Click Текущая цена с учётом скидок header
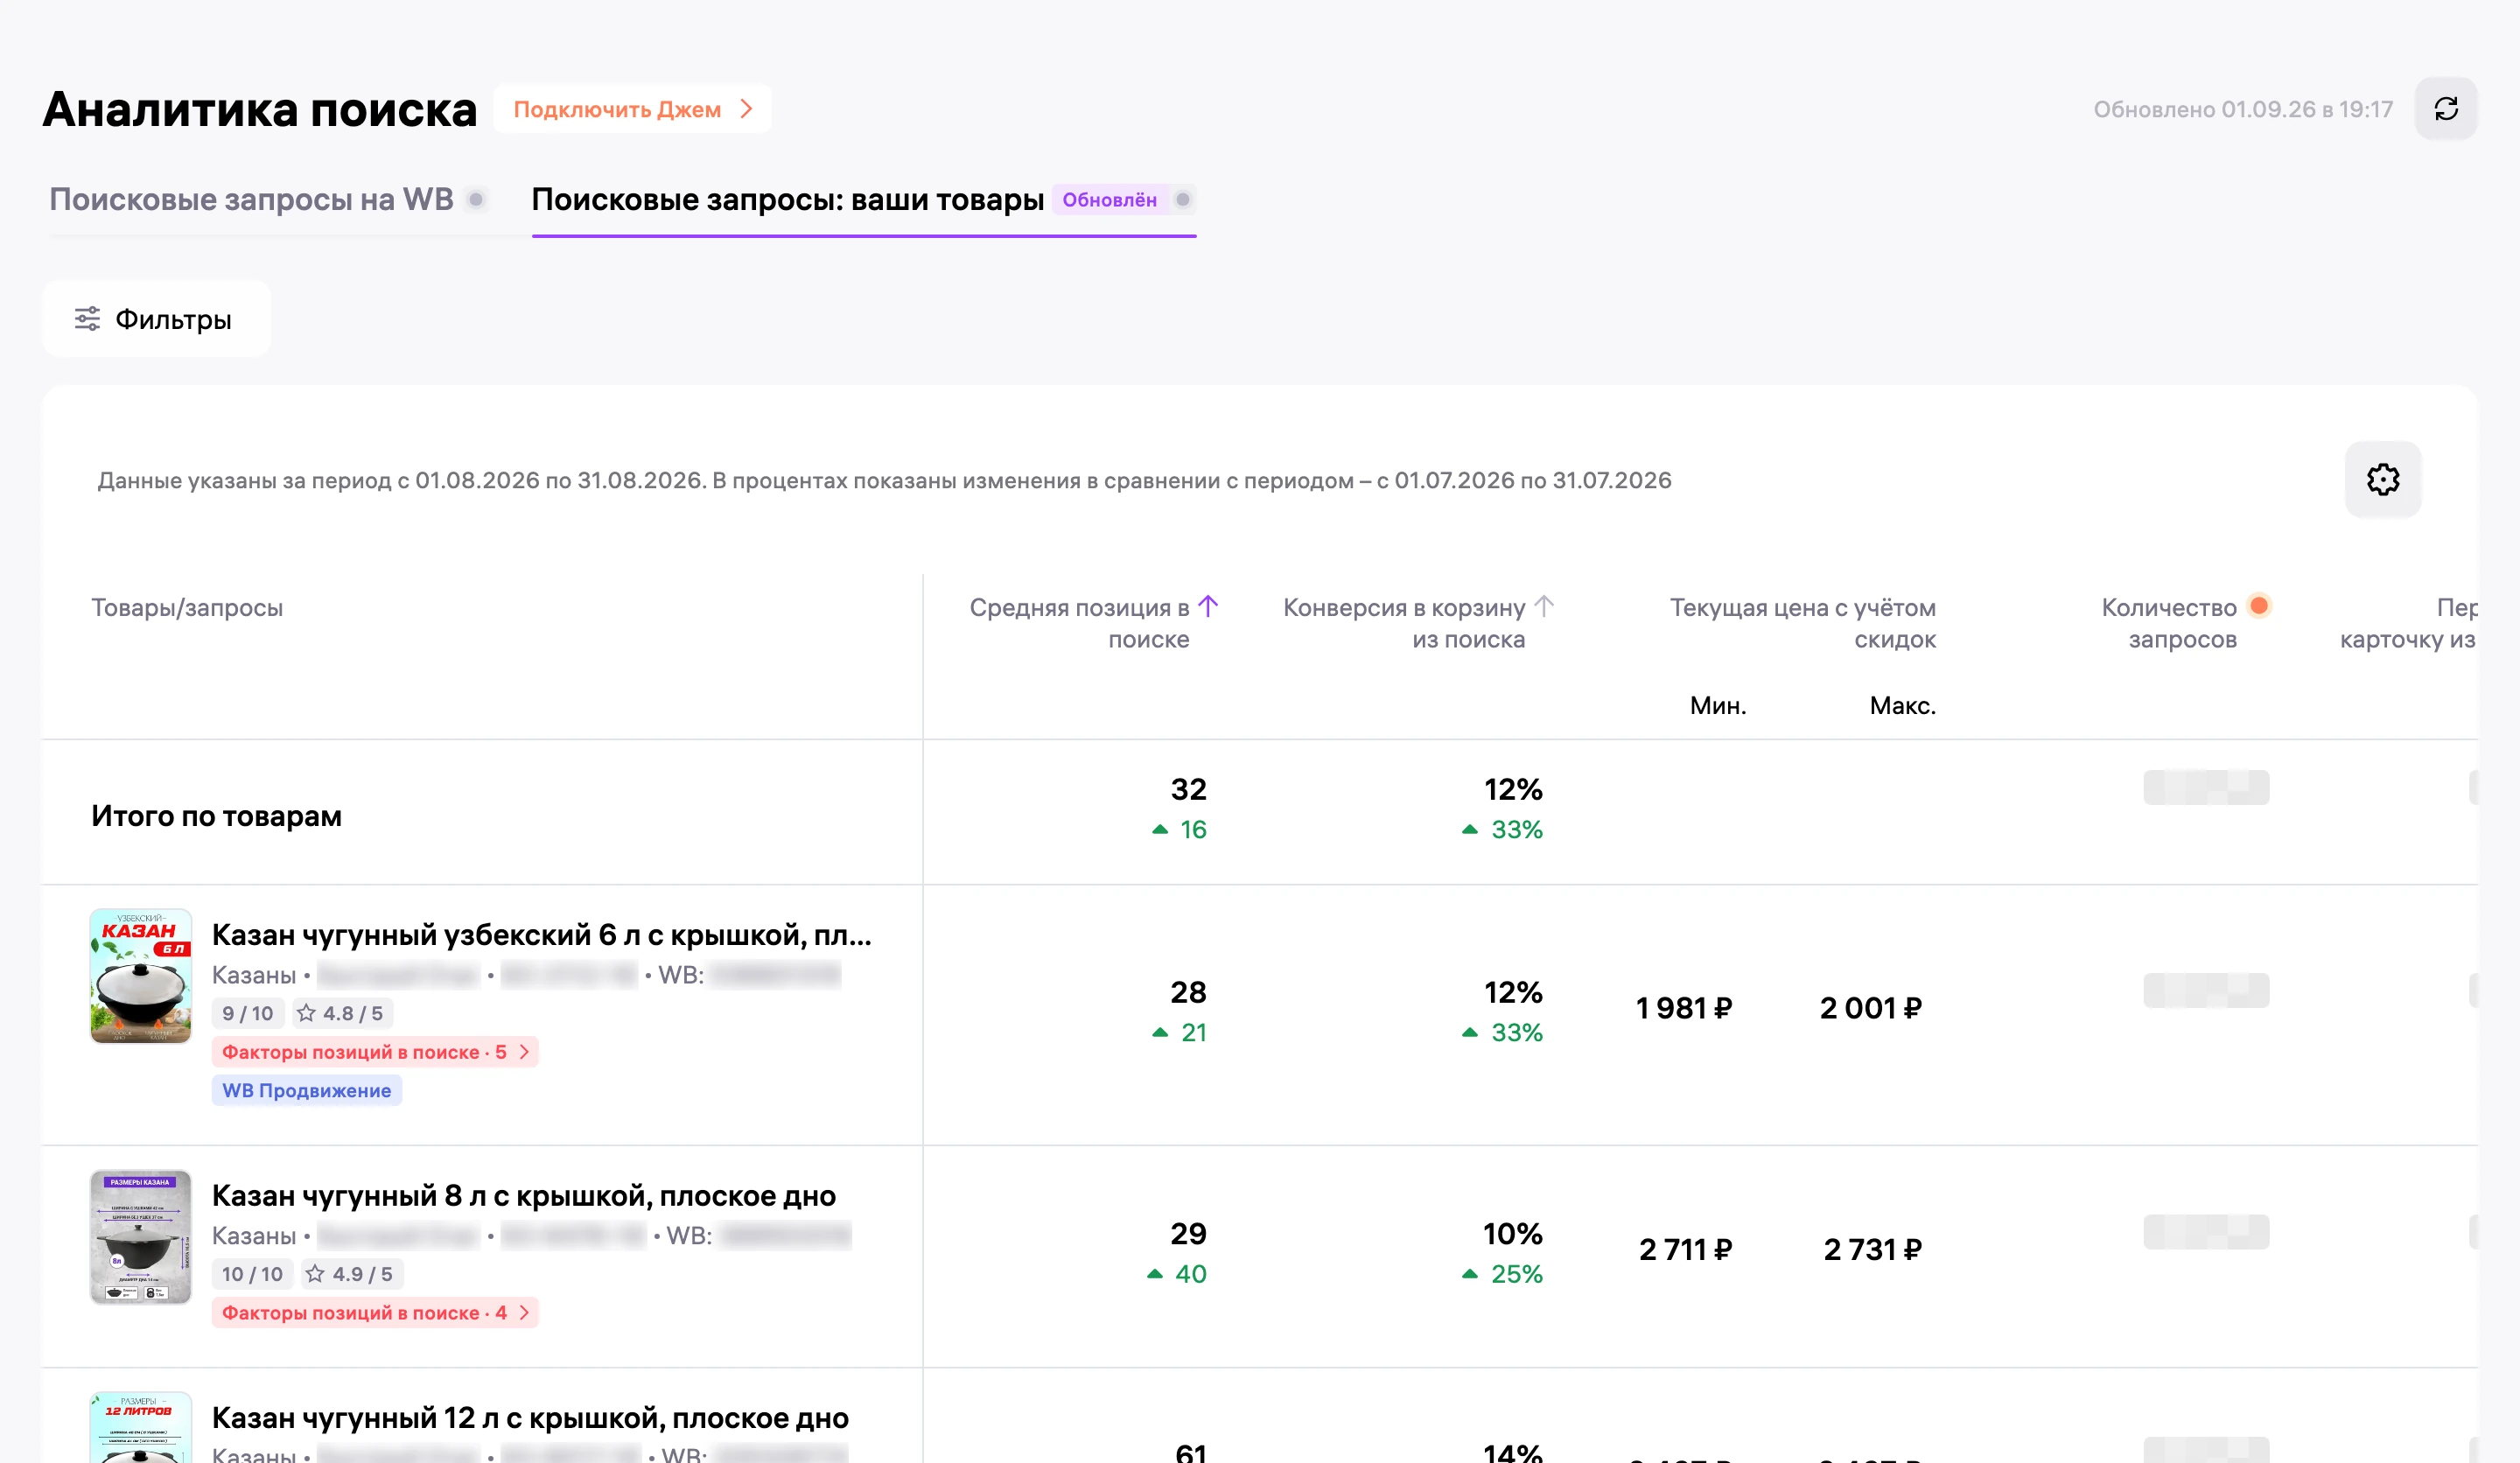Viewport: 2520px width, 1463px height. tap(1802, 623)
